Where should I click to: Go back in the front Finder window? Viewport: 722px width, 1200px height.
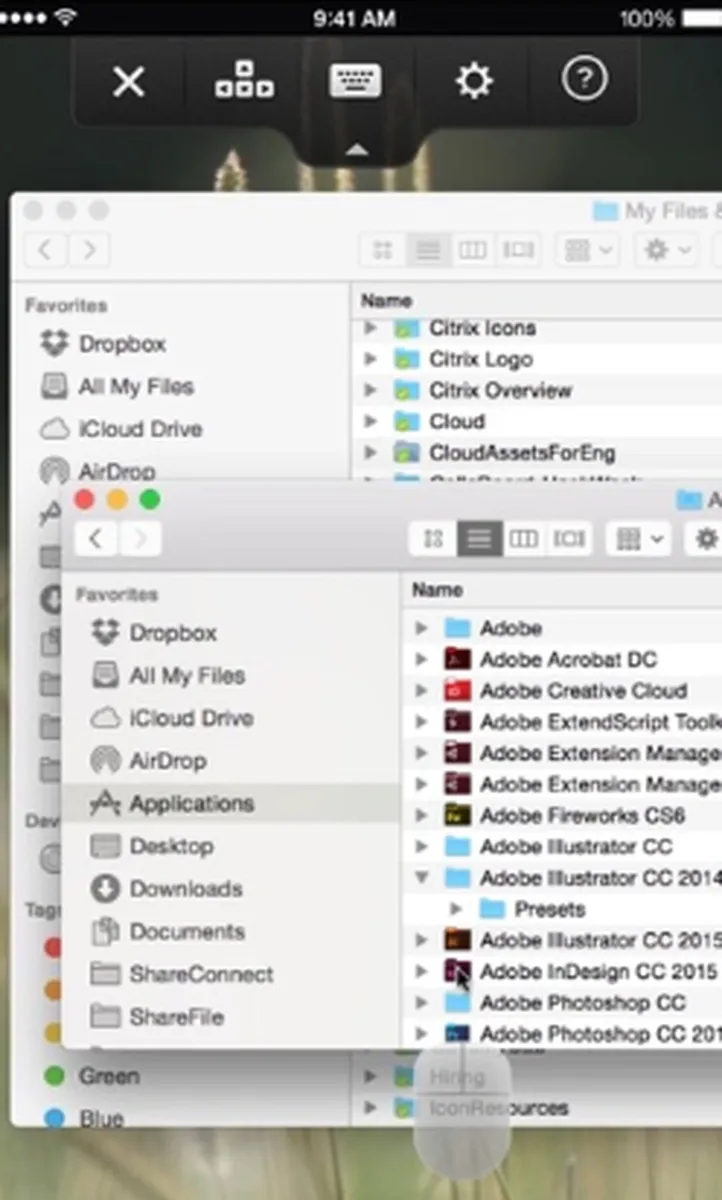point(96,539)
